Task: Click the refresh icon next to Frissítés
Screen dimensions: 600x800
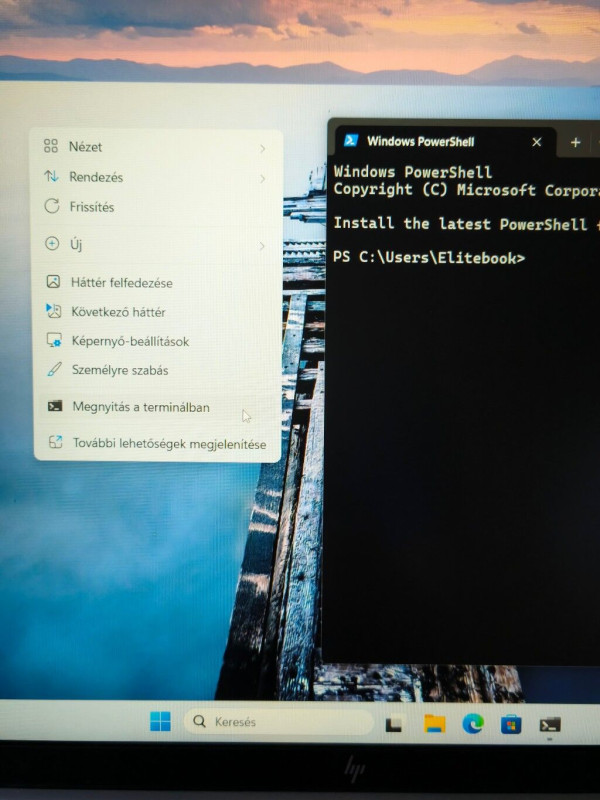Action: [52, 206]
